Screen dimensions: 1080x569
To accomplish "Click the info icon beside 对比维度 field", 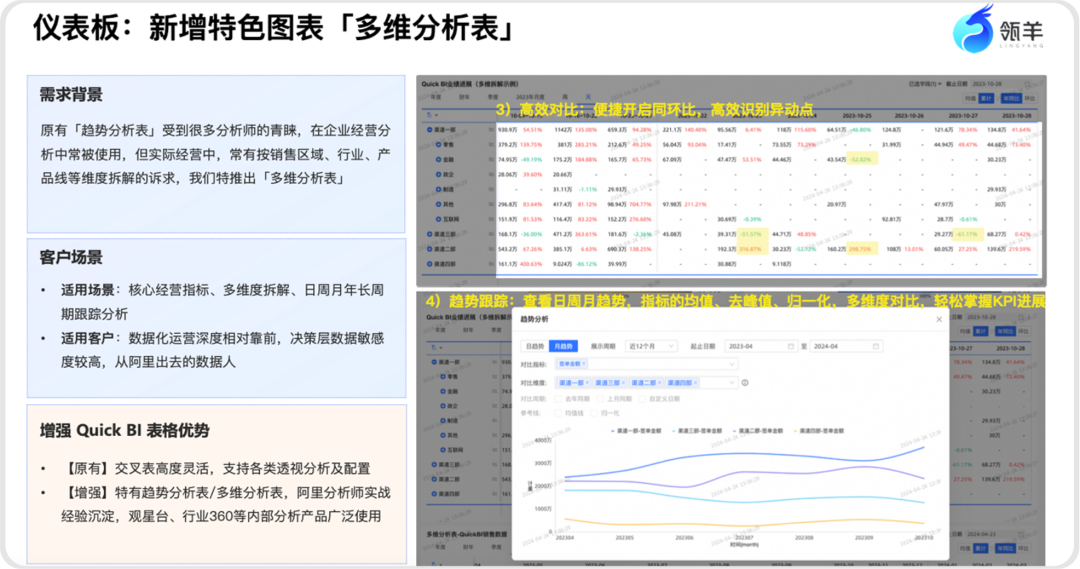I will [745, 382].
